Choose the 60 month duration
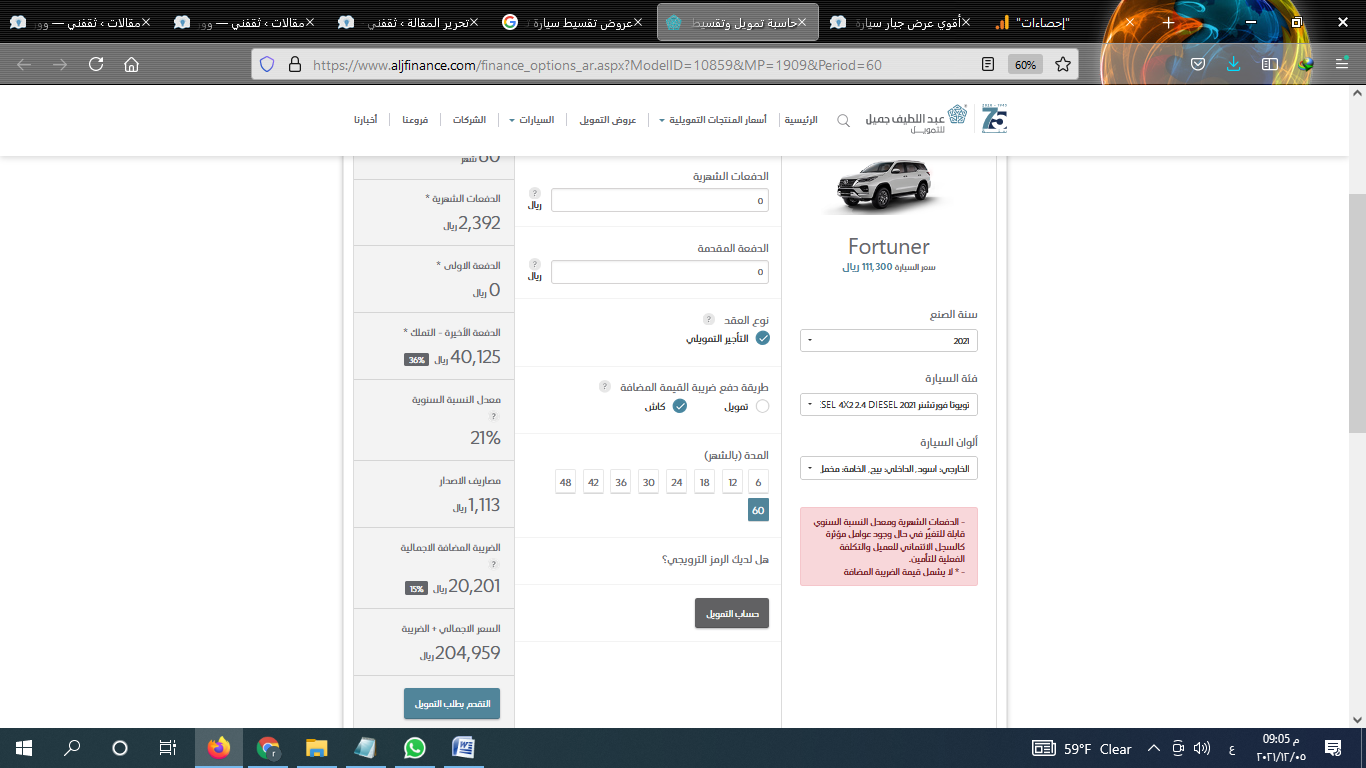1366x768 pixels. [x=758, y=510]
